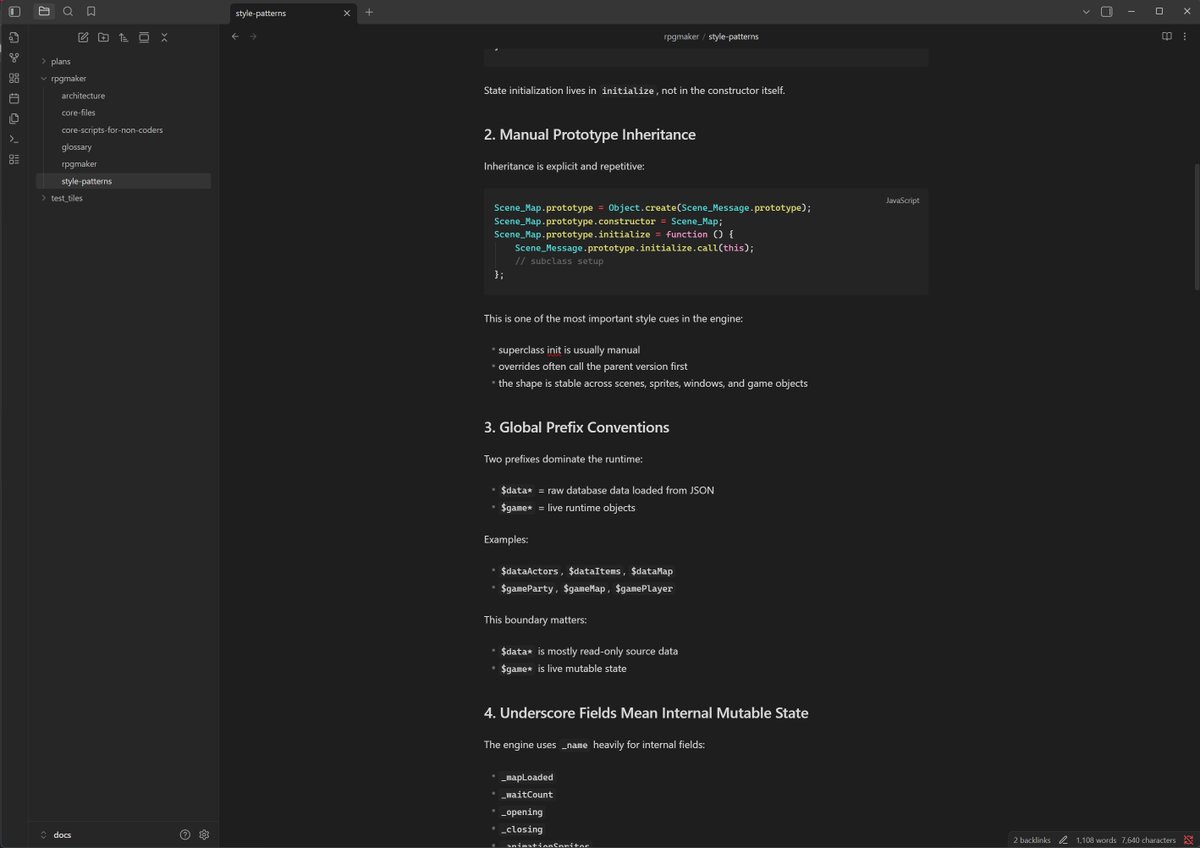Open settings gear icon
The image size is (1200, 848).
coord(204,834)
